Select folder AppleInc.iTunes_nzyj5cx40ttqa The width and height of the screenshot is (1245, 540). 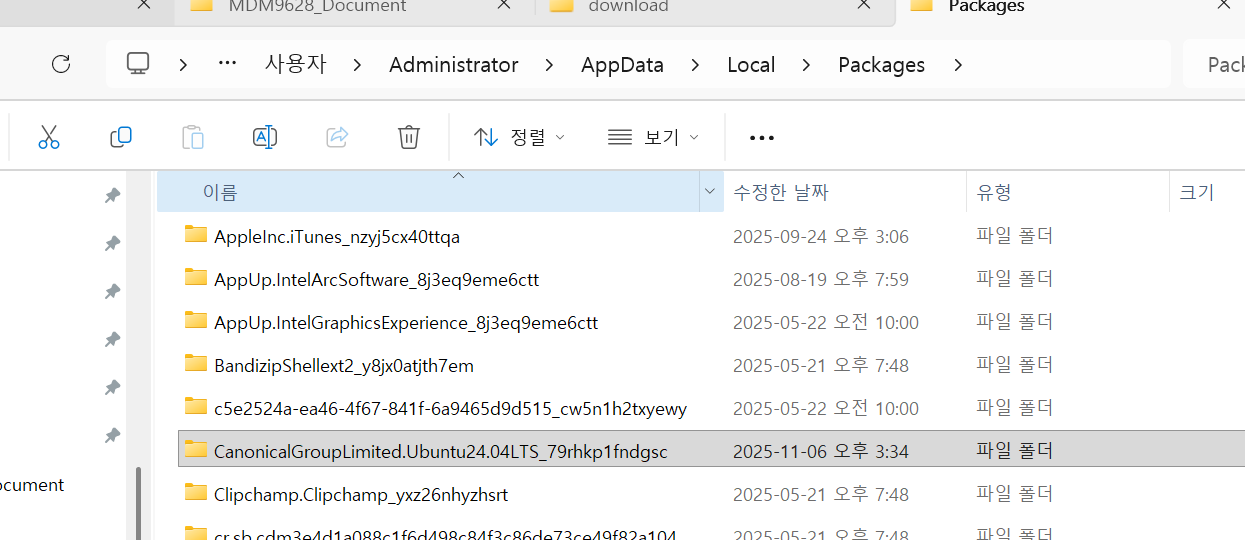[336, 237]
